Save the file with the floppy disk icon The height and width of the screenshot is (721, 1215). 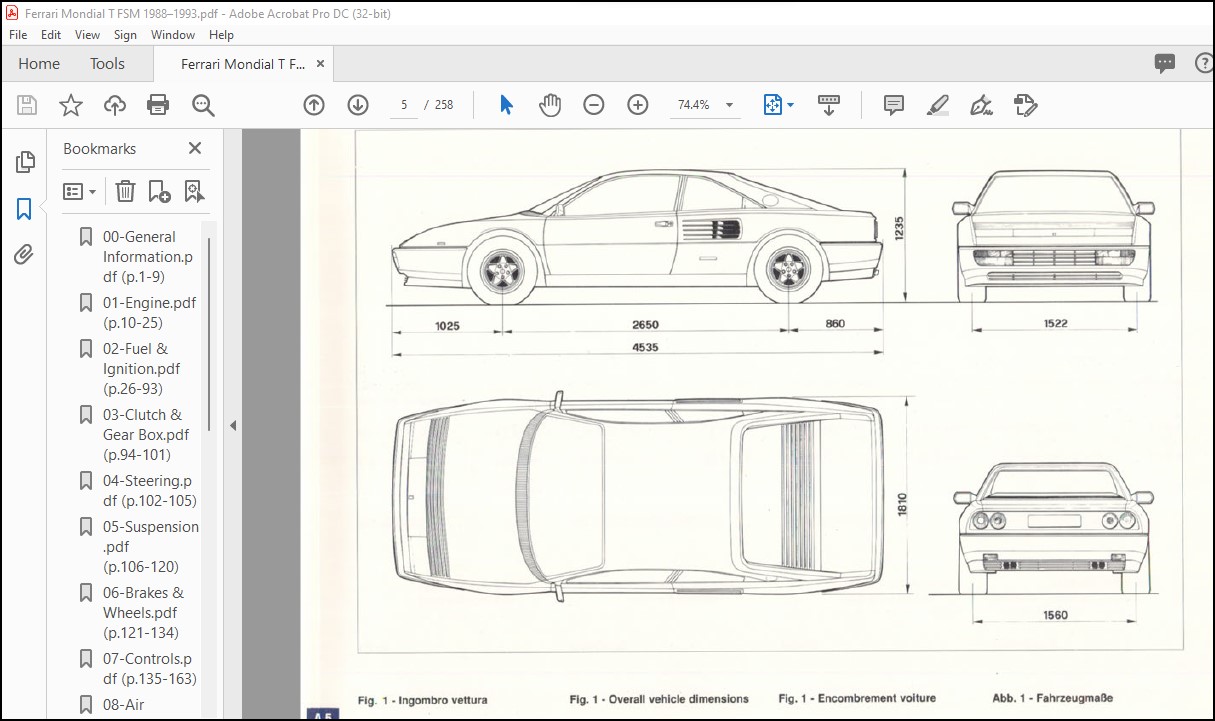27,105
